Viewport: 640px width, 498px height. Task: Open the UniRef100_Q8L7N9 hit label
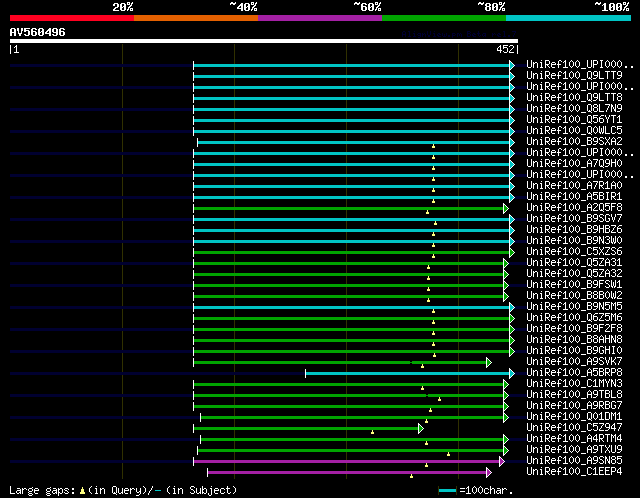pyautogui.click(x=574, y=109)
